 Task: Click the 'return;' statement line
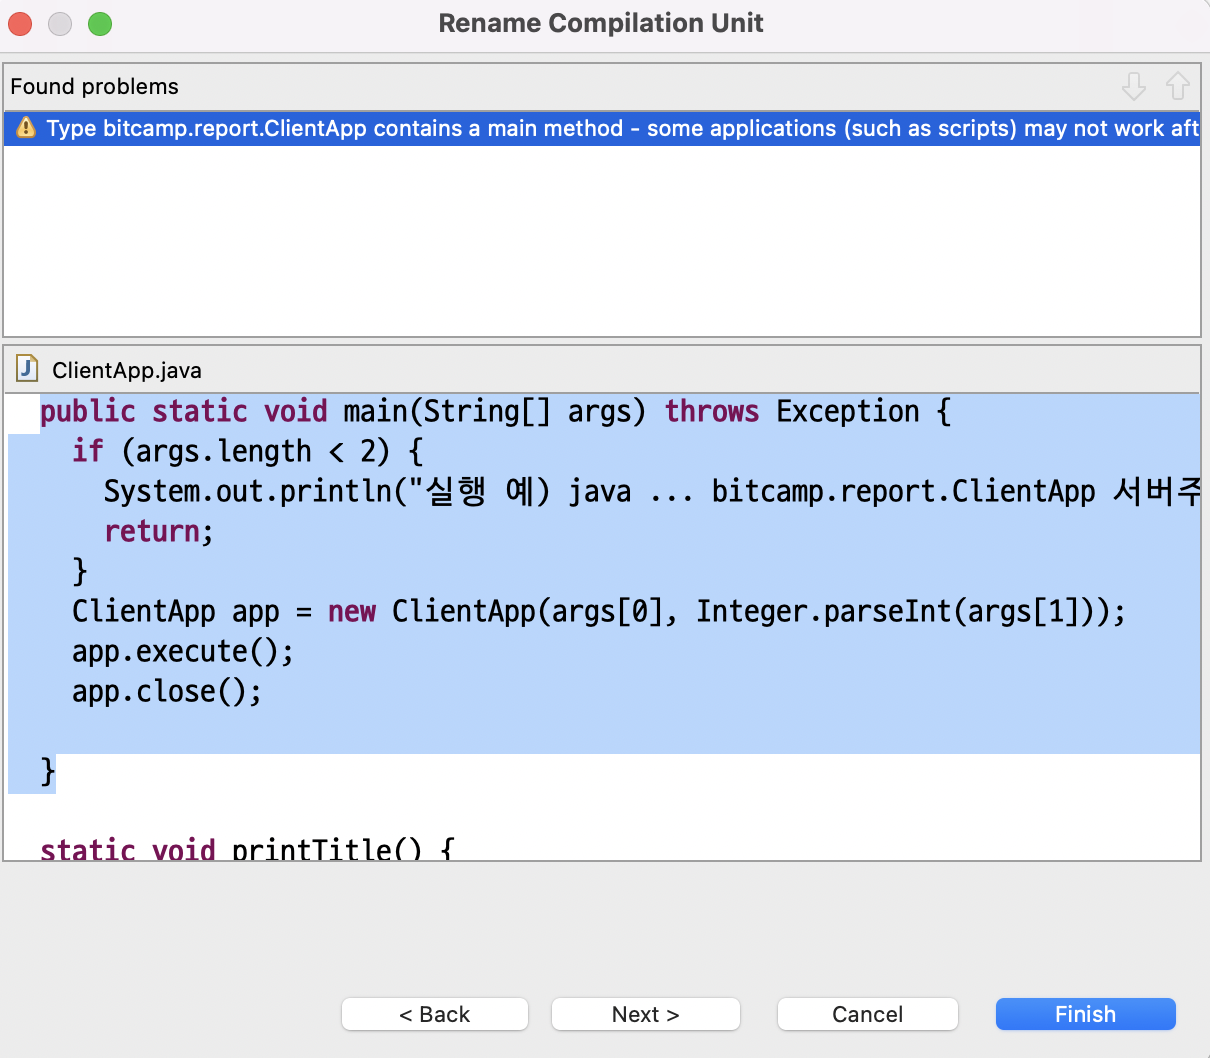pyautogui.click(x=159, y=531)
